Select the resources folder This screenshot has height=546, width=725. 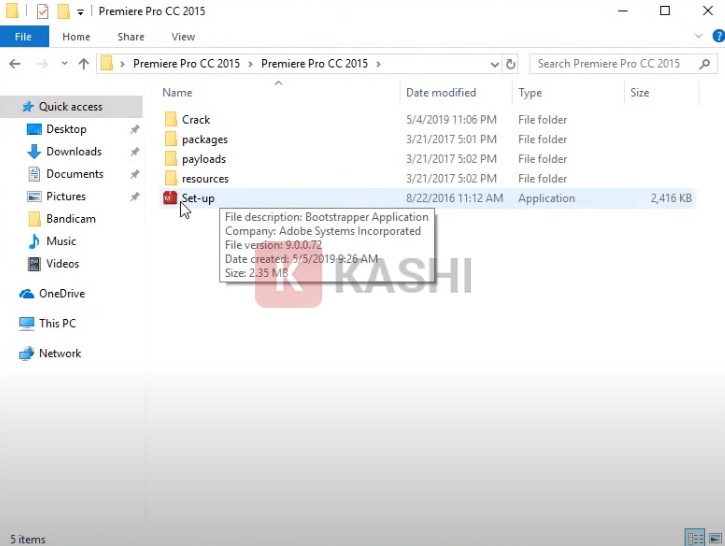205,178
